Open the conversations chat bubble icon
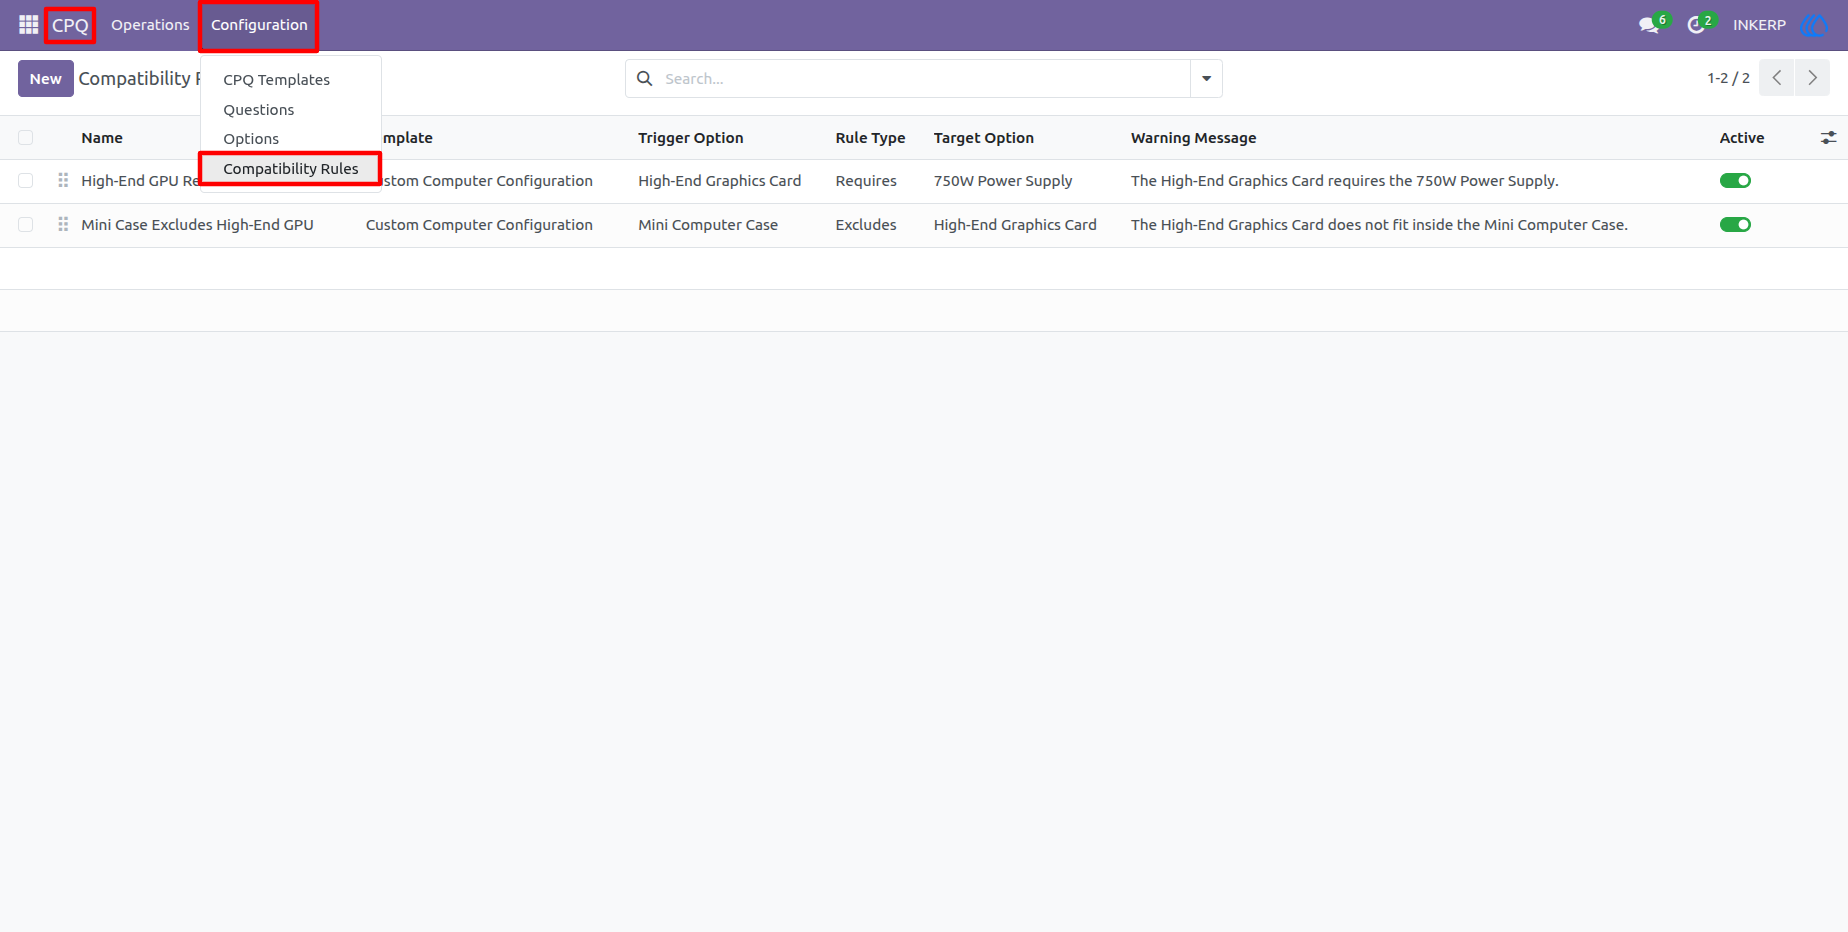Viewport: 1848px width, 932px height. pos(1649,25)
